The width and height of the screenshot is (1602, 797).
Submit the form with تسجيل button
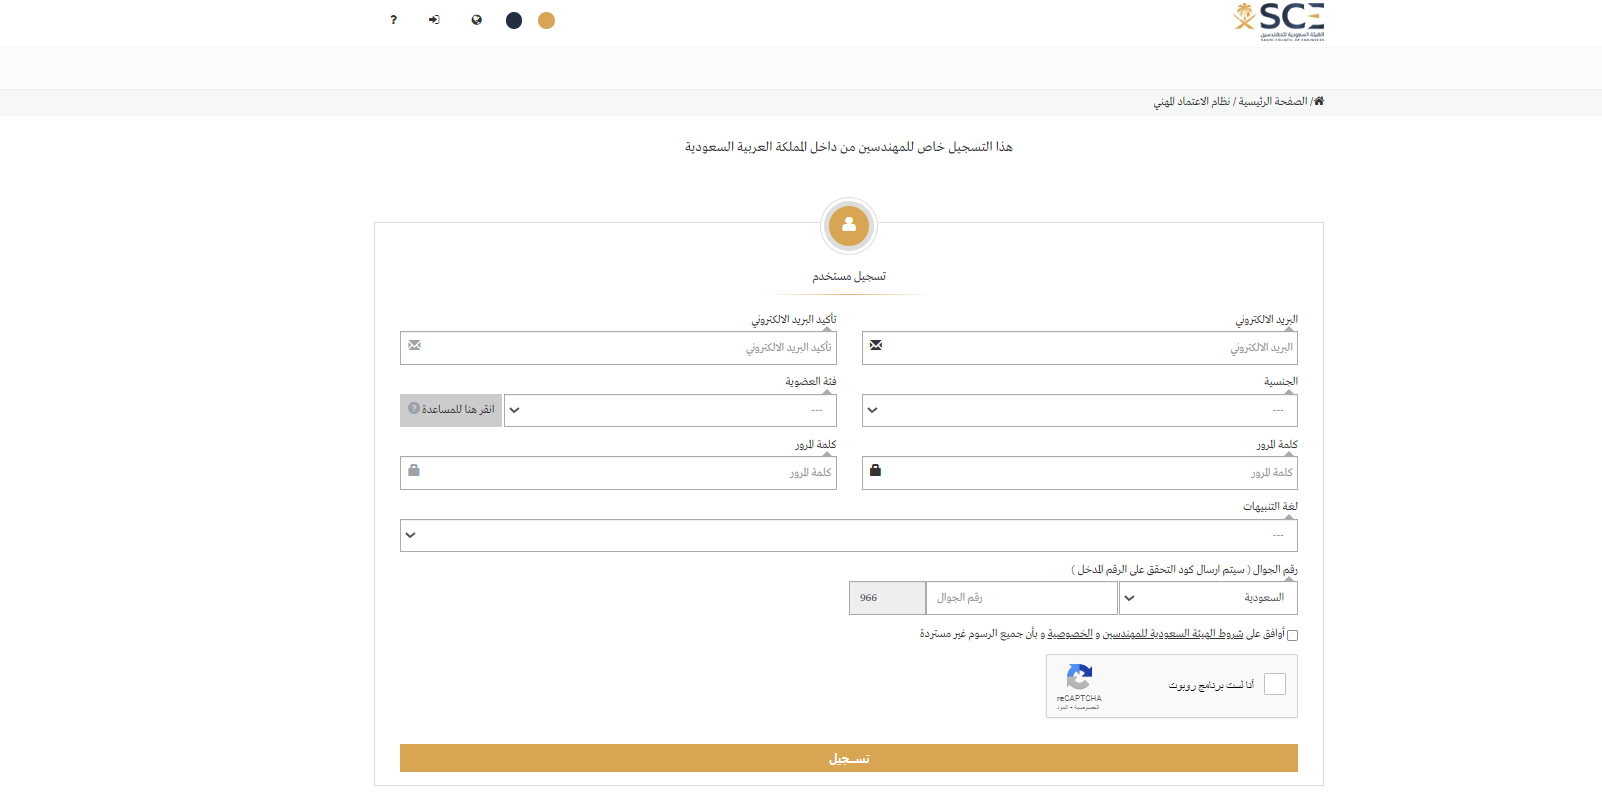tap(849, 758)
